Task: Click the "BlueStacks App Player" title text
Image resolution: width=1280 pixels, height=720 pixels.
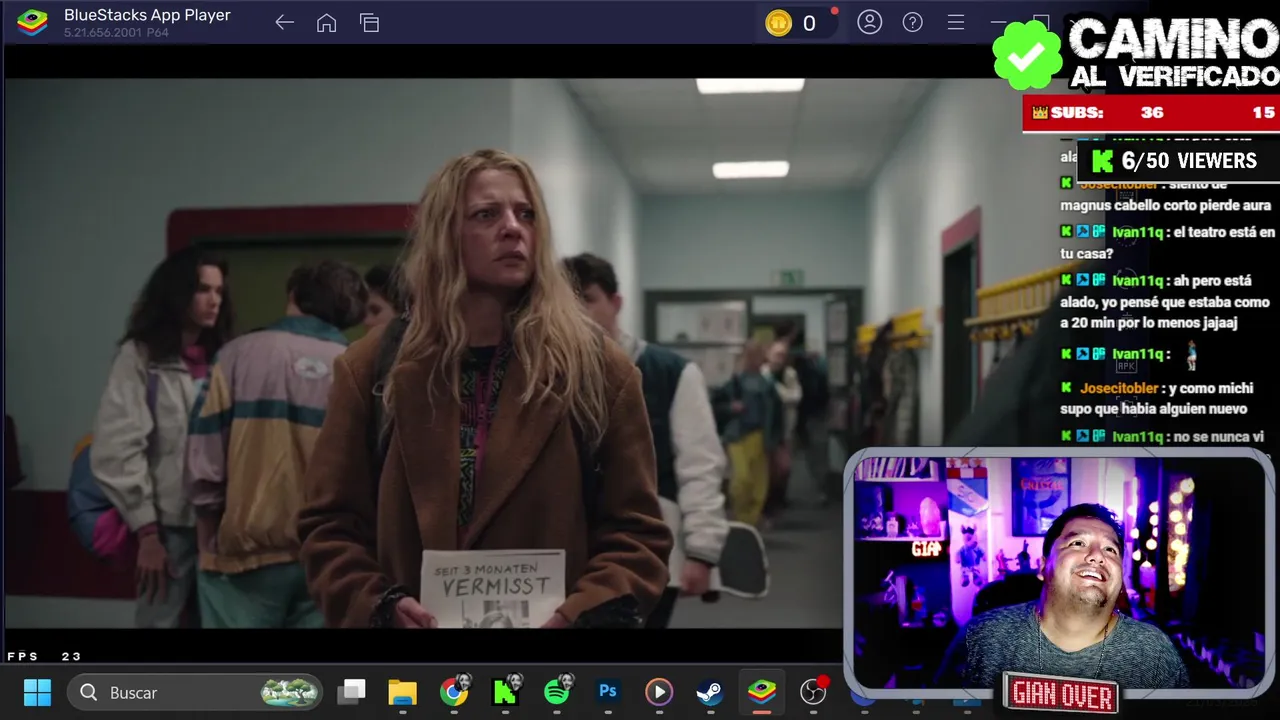Action: coord(147,15)
